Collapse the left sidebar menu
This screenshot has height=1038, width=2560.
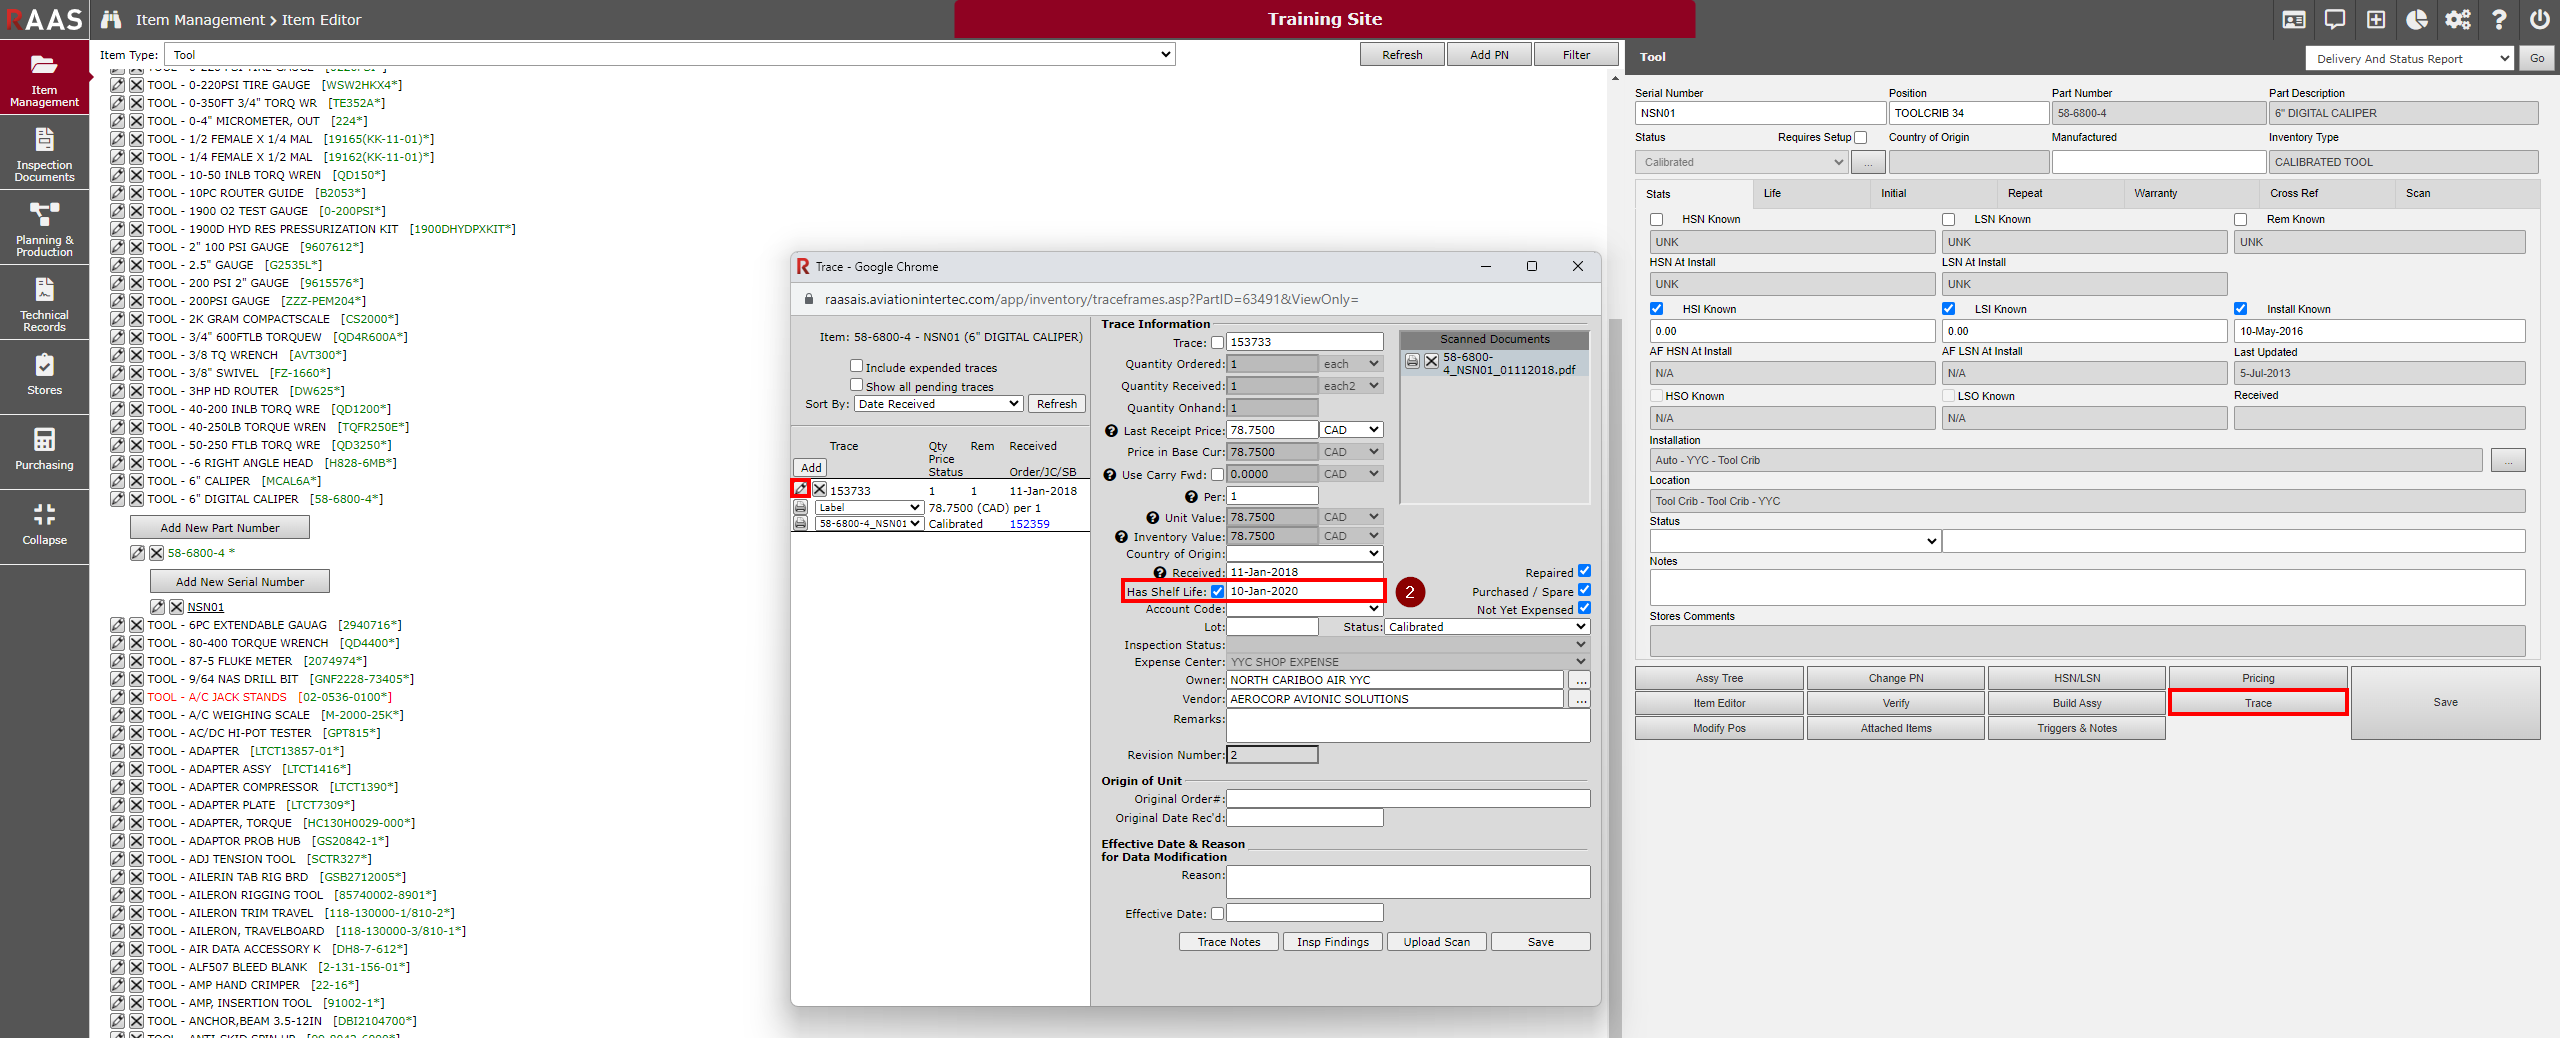pyautogui.click(x=44, y=524)
